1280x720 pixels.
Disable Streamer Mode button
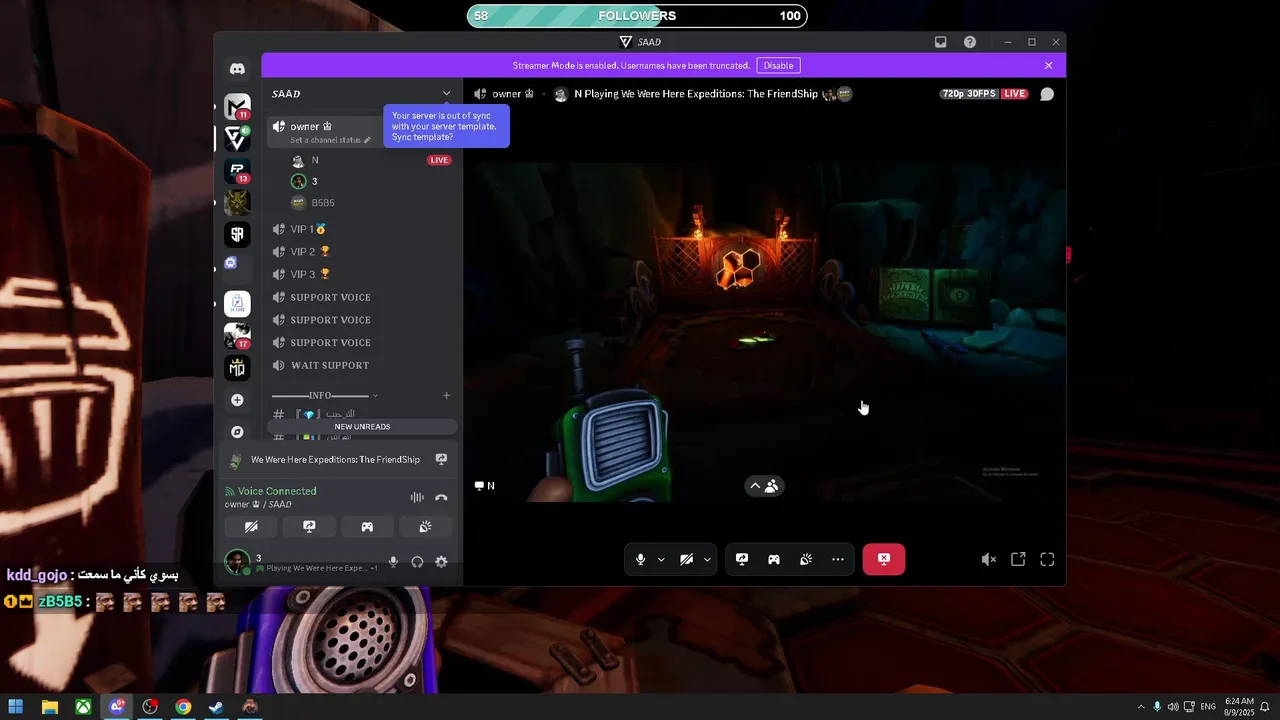(x=778, y=65)
